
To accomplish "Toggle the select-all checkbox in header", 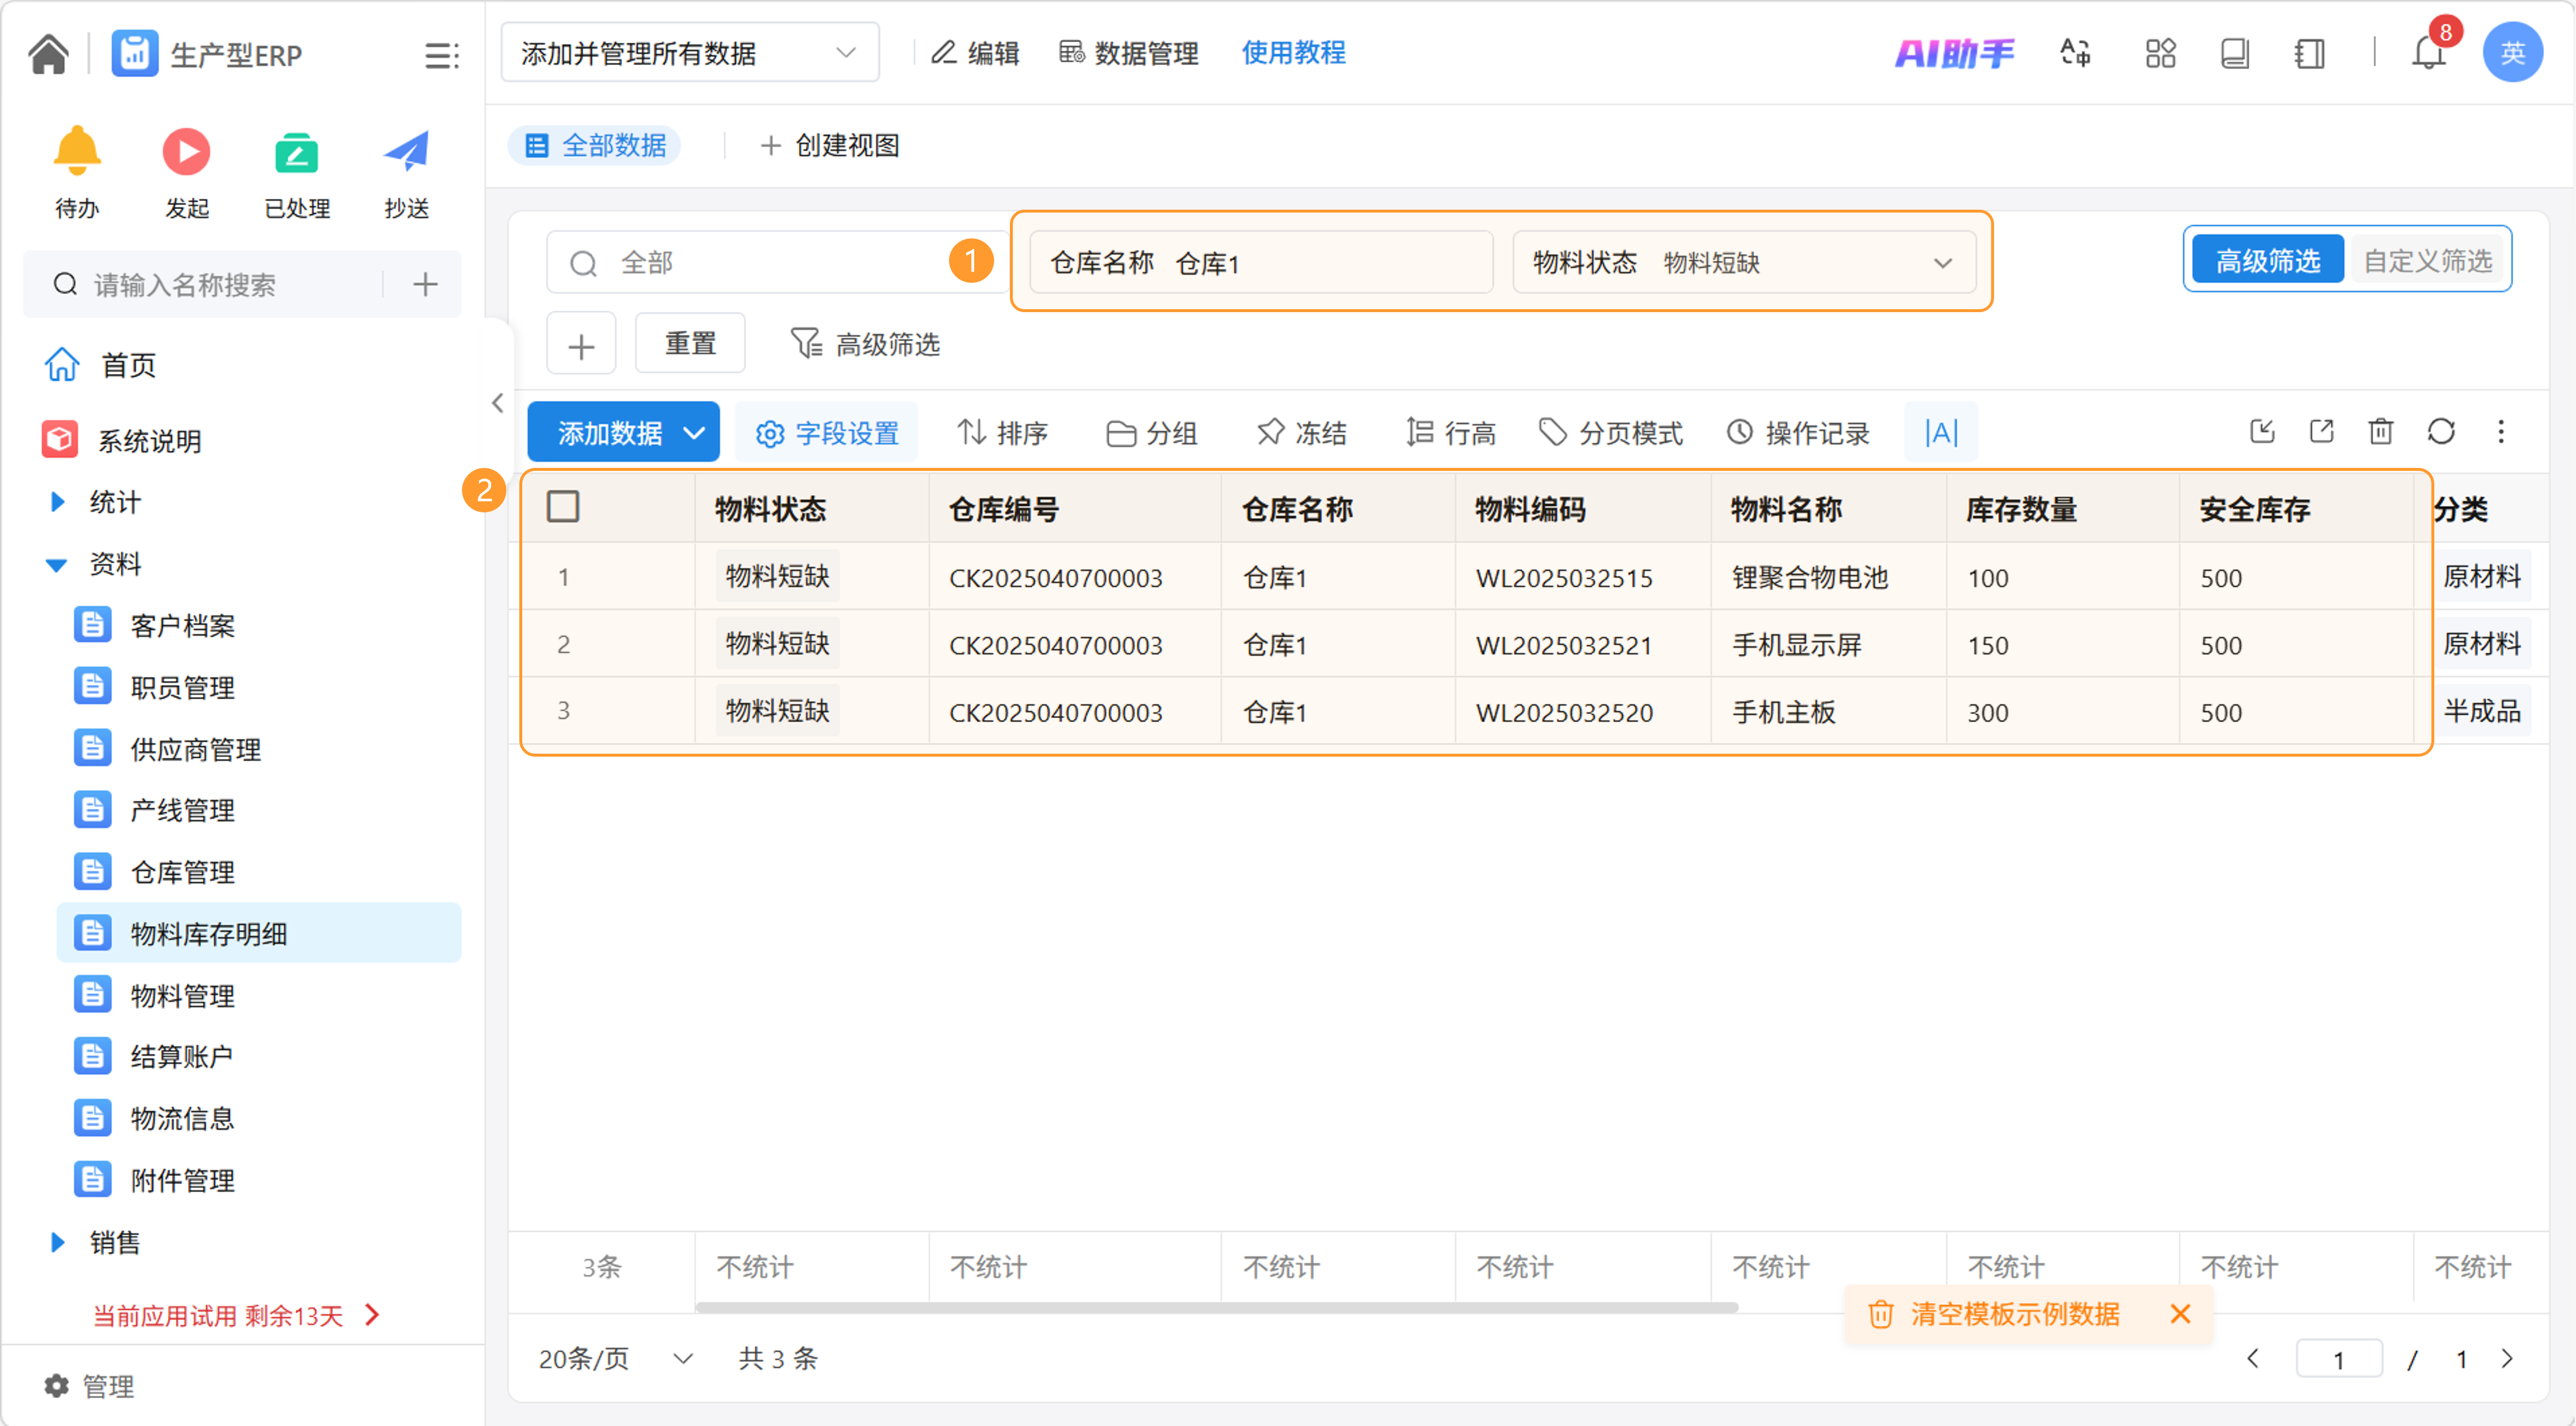I will tap(563, 507).
